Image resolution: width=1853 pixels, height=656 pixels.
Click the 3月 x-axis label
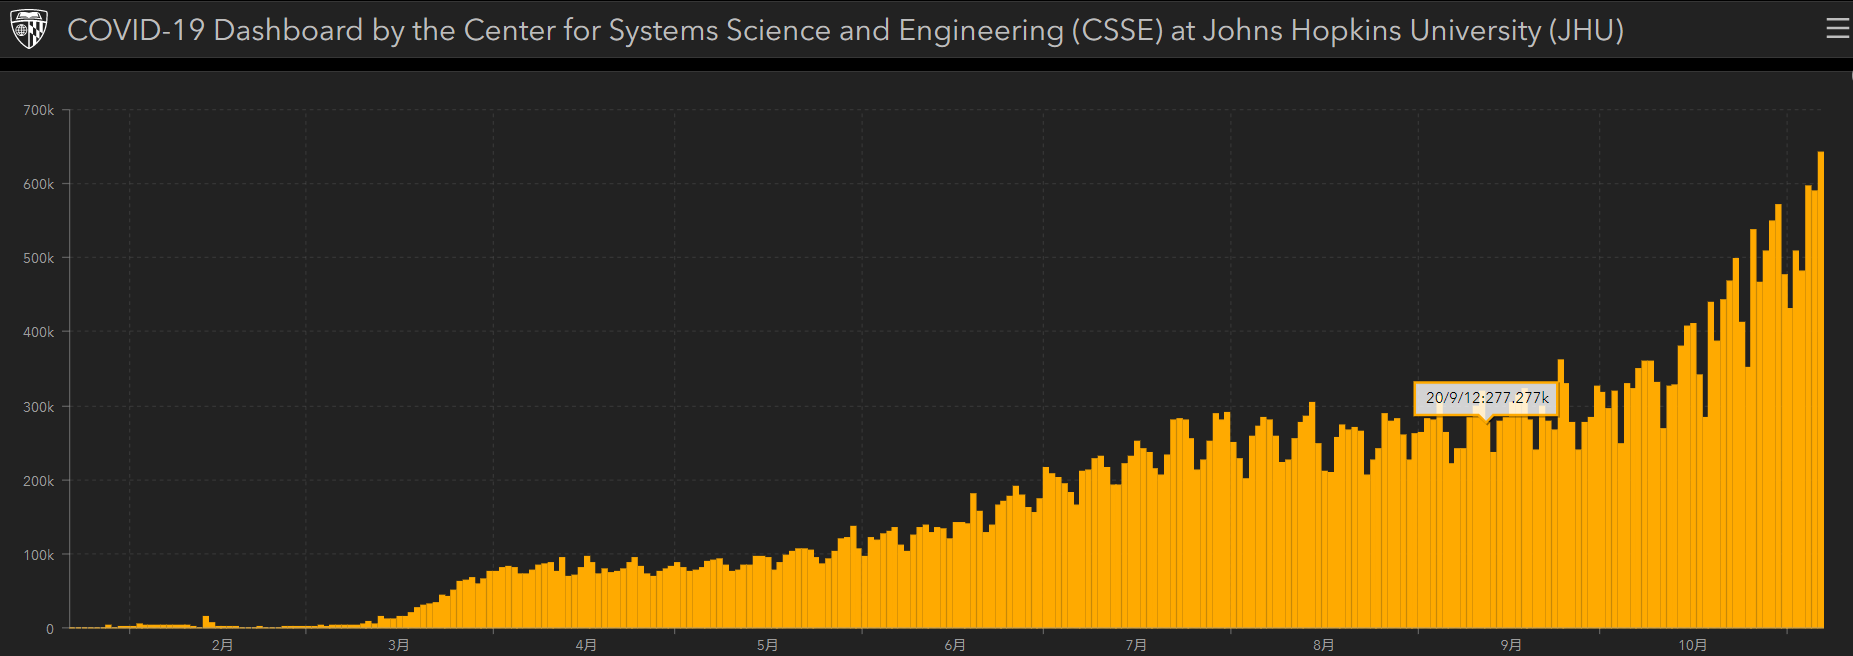point(398,645)
